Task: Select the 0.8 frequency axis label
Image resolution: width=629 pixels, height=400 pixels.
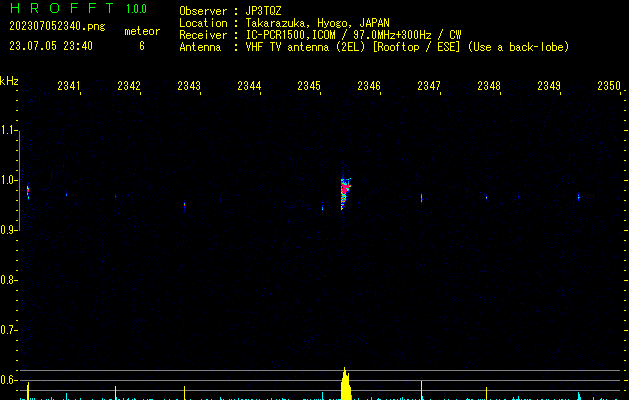Action: click(x=9, y=280)
